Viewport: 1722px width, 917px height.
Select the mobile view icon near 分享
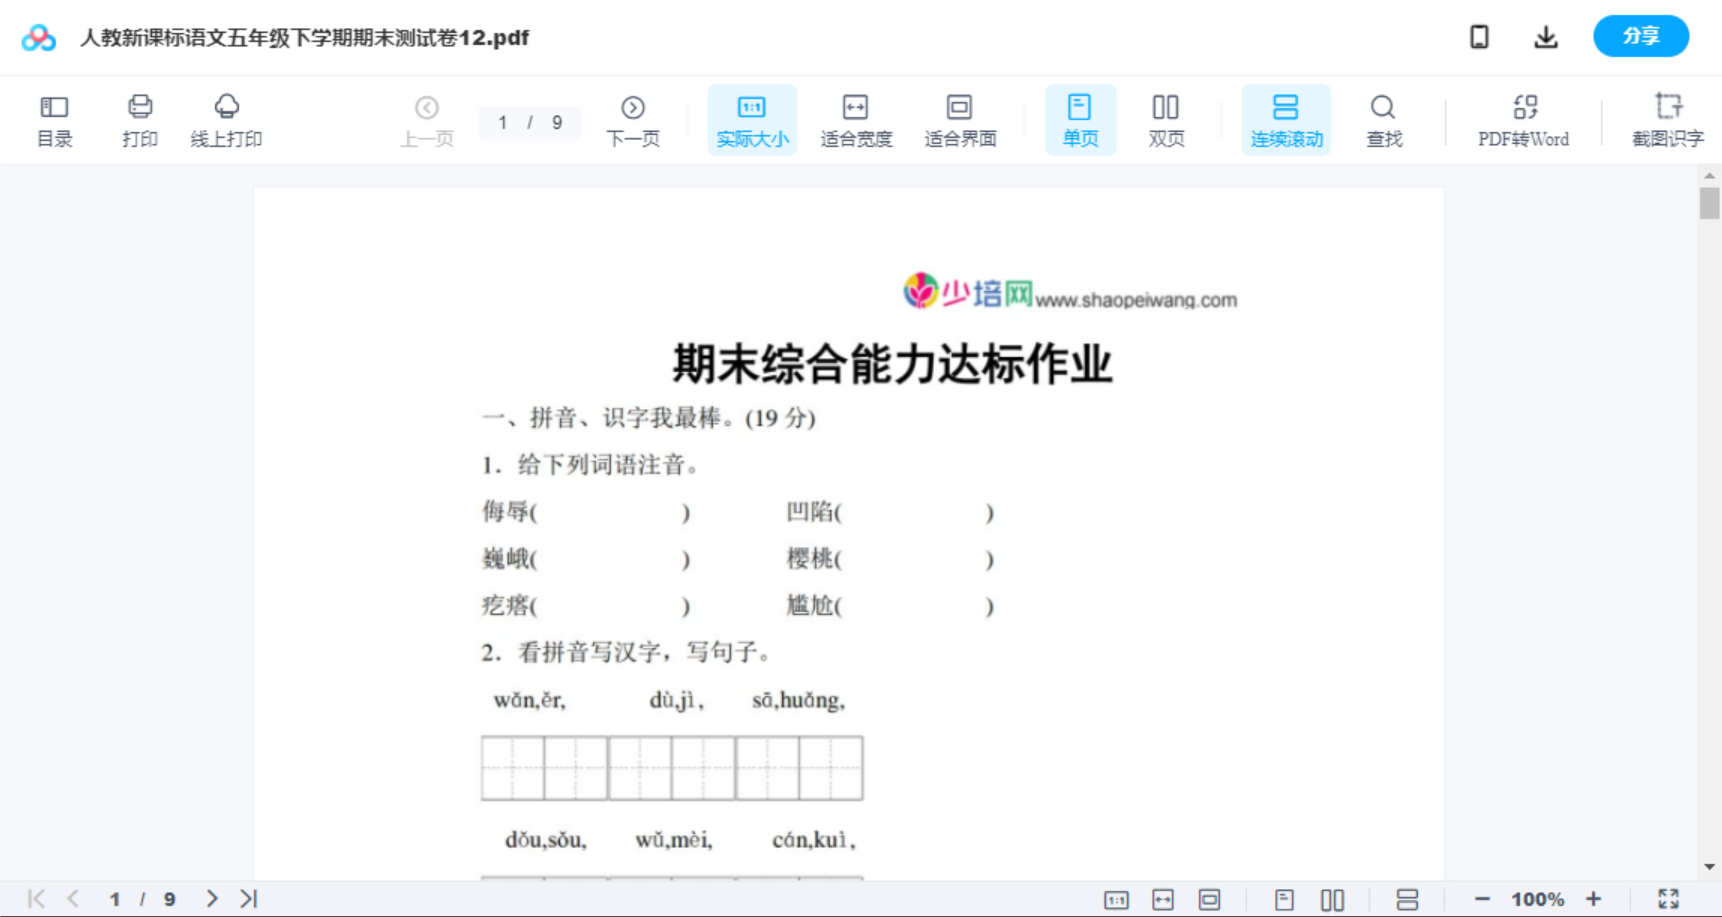pyautogui.click(x=1478, y=36)
